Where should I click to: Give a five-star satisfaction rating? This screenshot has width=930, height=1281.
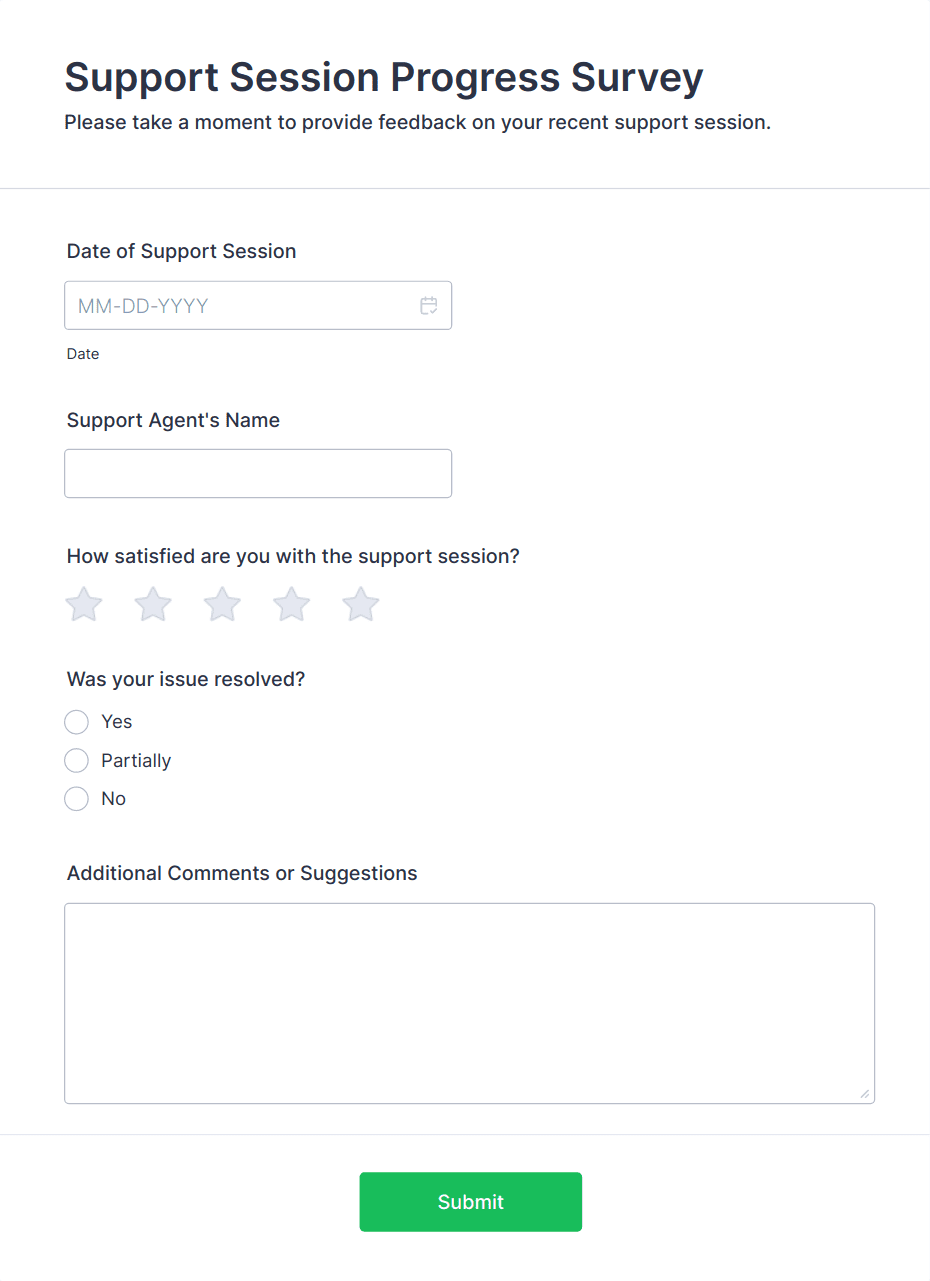(x=361, y=604)
